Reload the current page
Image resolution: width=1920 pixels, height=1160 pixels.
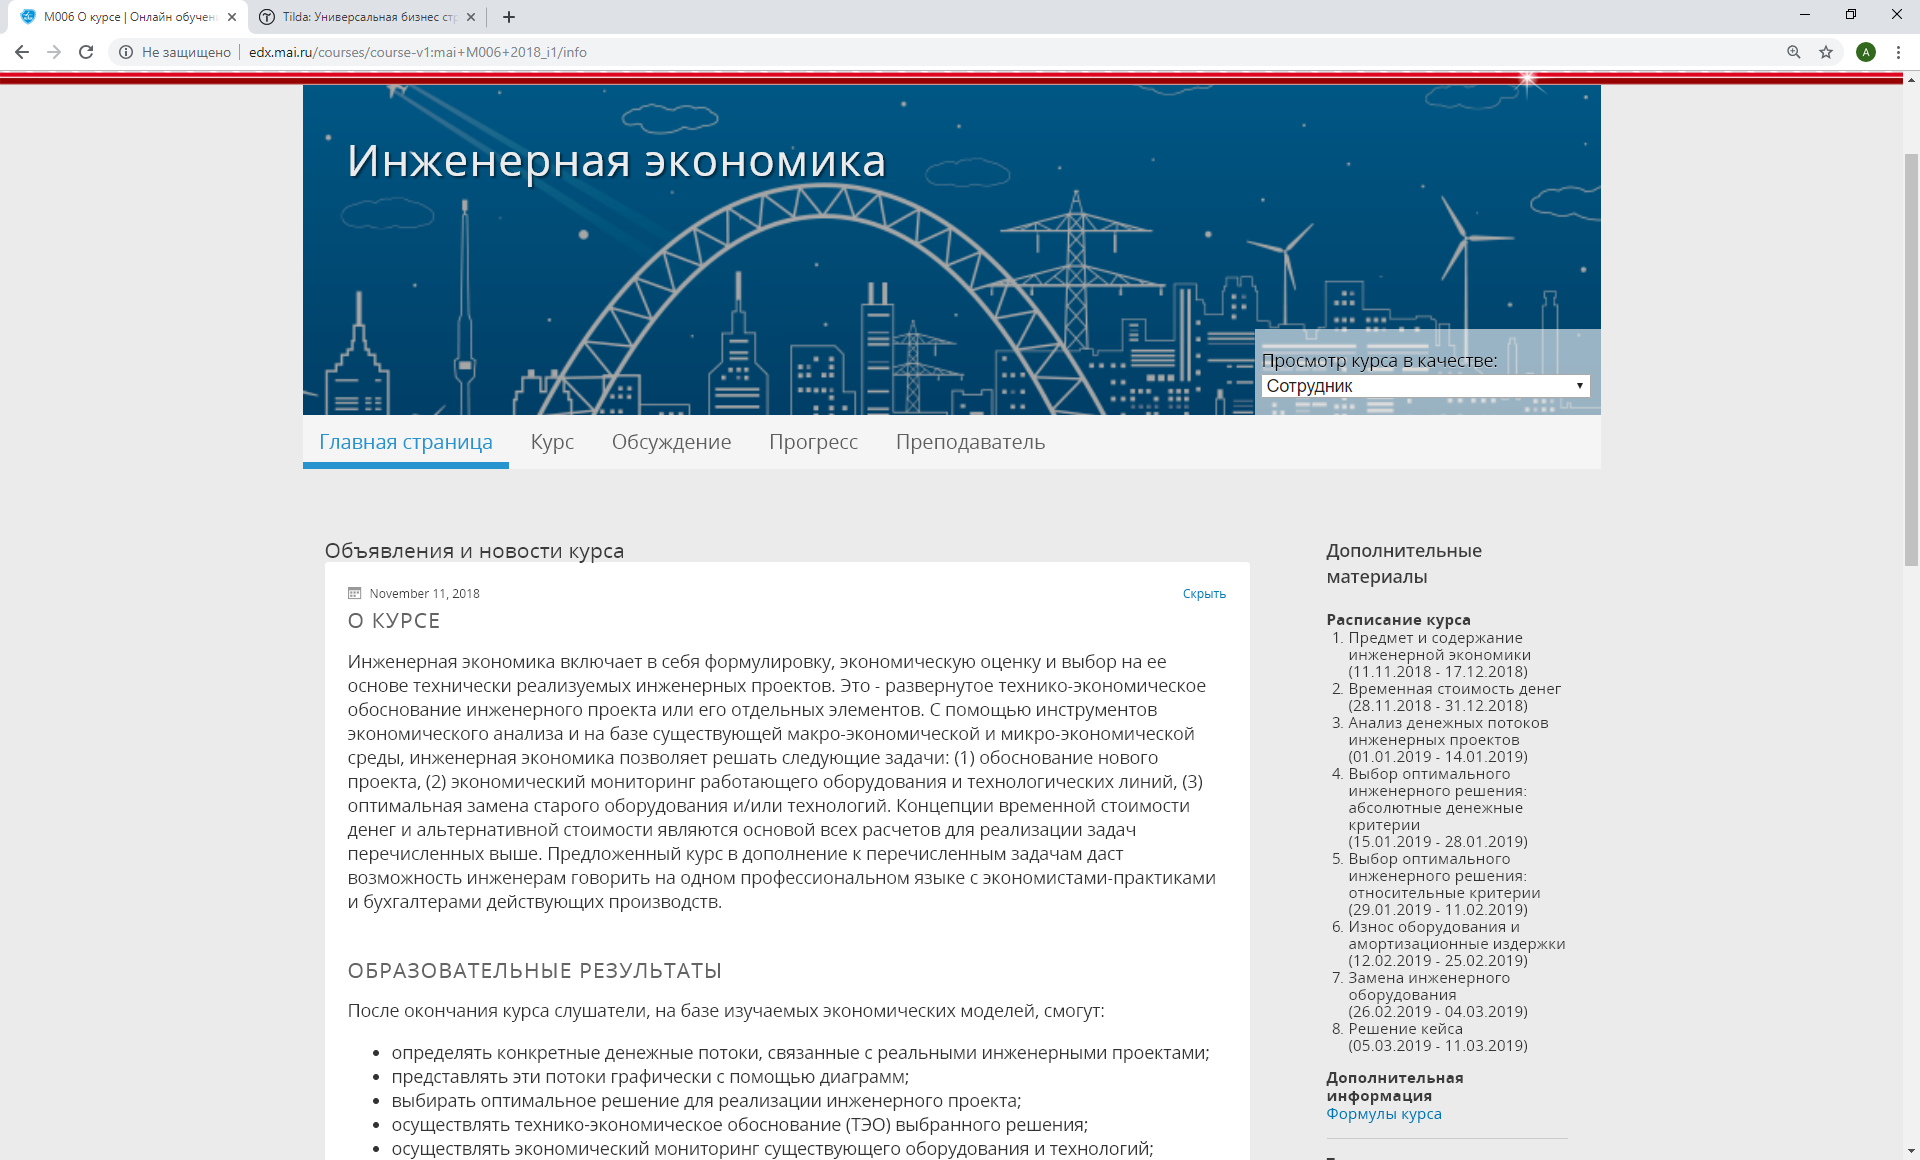click(x=86, y=52)
